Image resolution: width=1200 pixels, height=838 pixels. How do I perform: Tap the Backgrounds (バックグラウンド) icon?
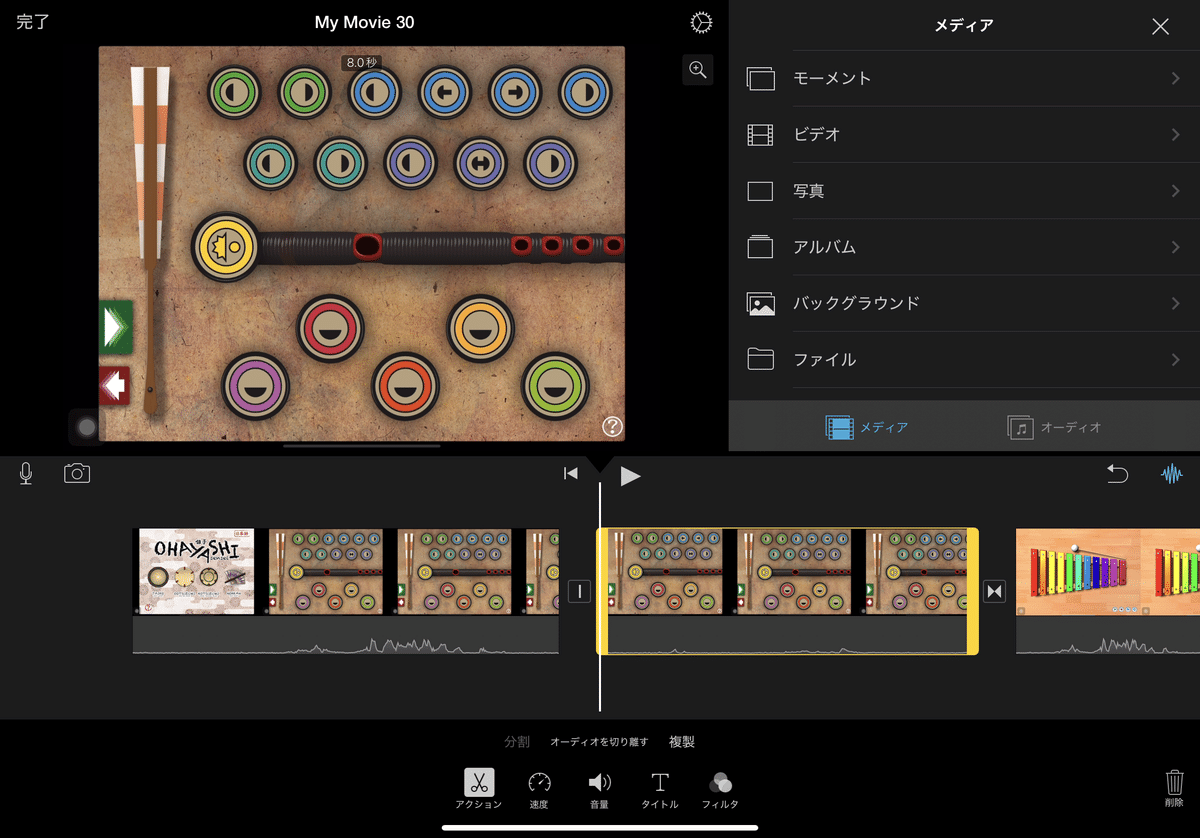click(x=761, y=303)
